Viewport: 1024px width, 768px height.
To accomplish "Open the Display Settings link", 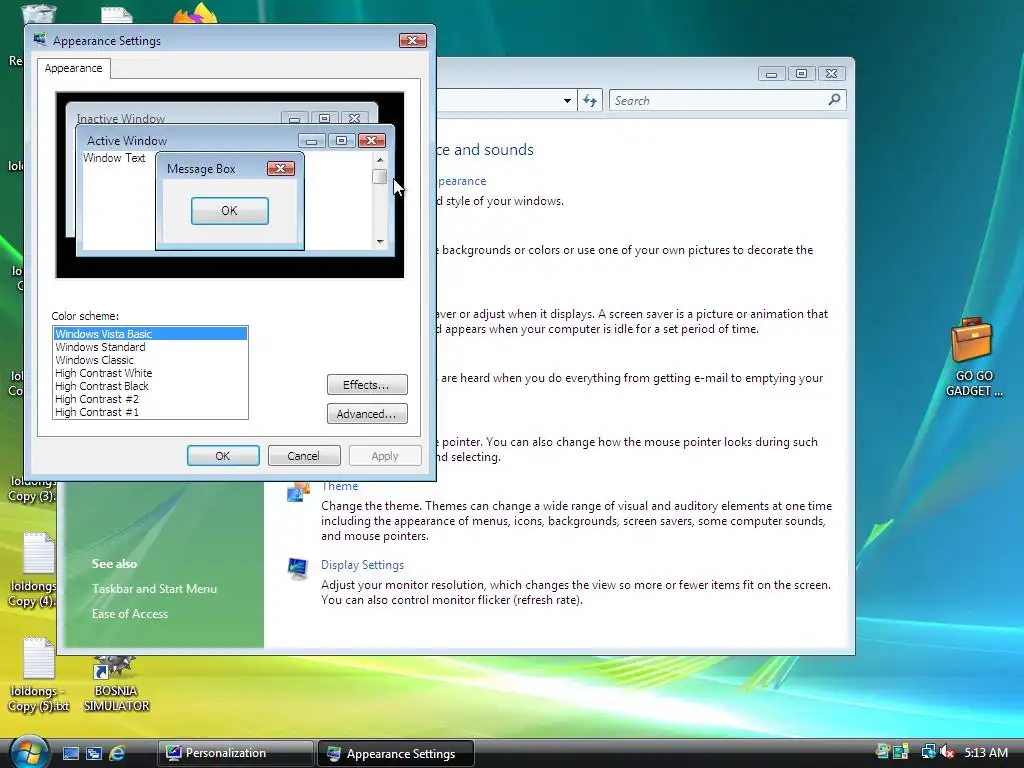I will pyautogui.click(x=362, y=565).
